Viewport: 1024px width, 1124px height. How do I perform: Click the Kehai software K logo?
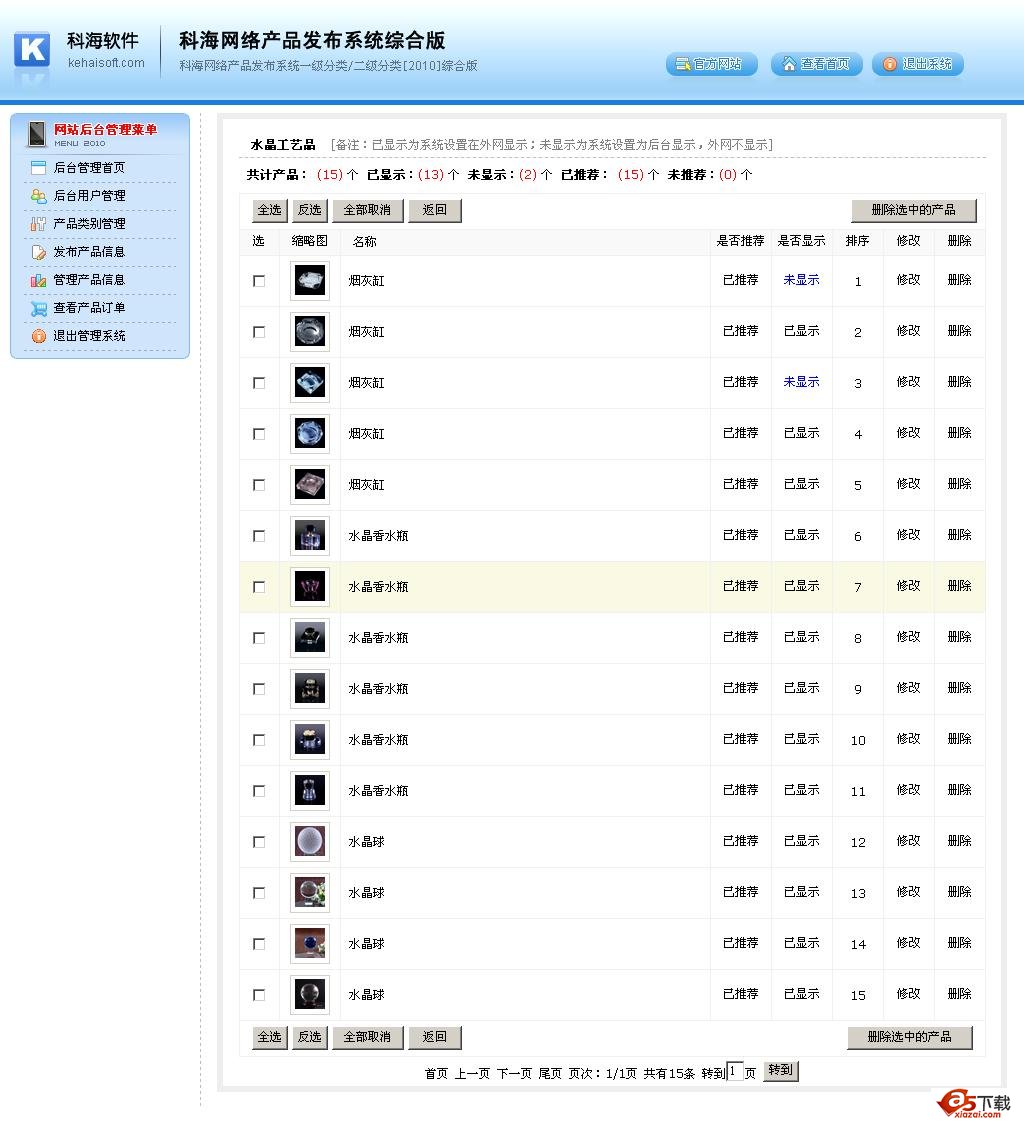click(32, 49)
